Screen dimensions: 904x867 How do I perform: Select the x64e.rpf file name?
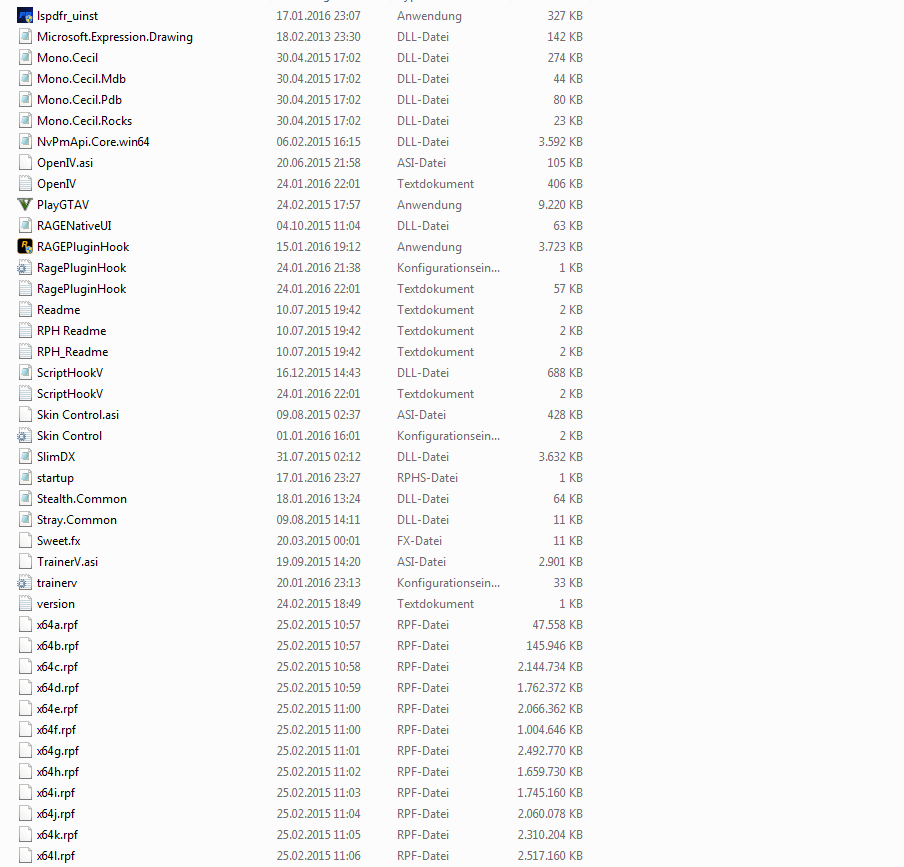[57, 708]
